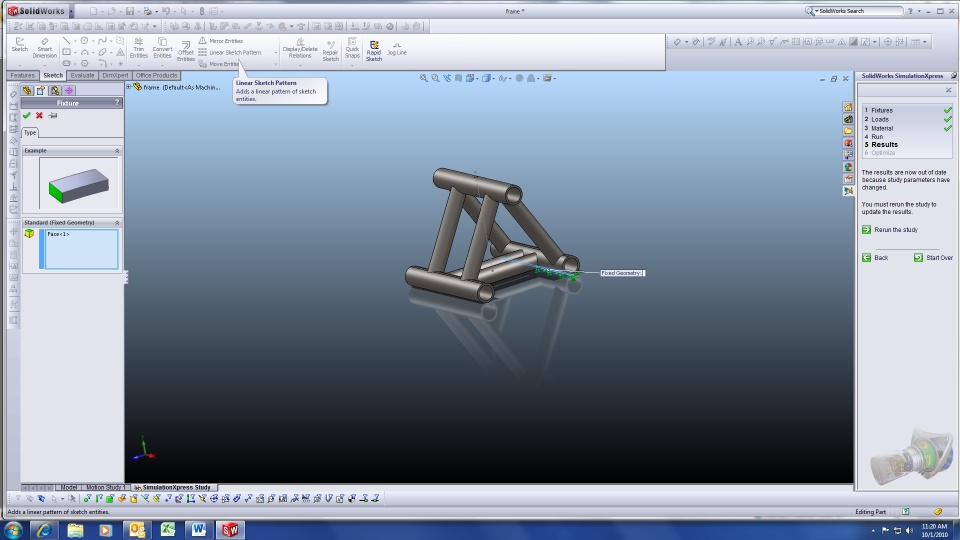This screenshot has width=960, height=540.
Task: Click the Fixed Geometry callout label
Action: click(x=622, y=273)
